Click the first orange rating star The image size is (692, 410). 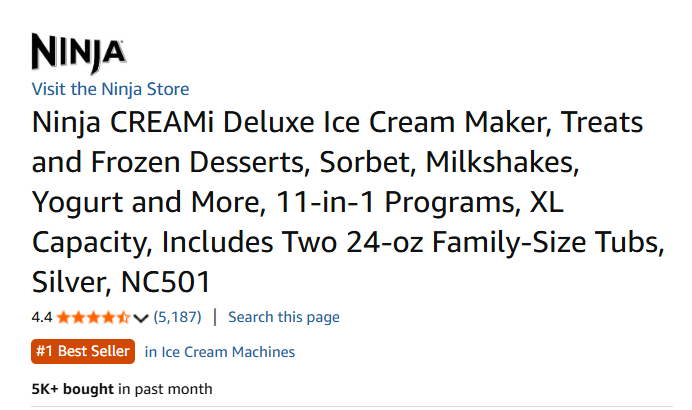64,318
